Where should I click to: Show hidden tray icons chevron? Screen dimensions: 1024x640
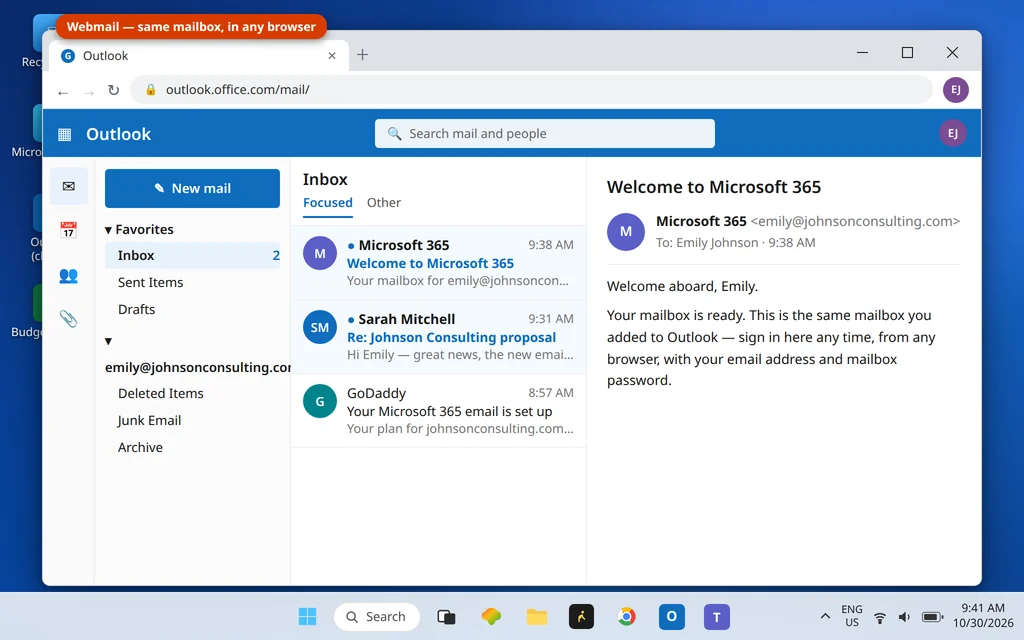tap(825, 616)
